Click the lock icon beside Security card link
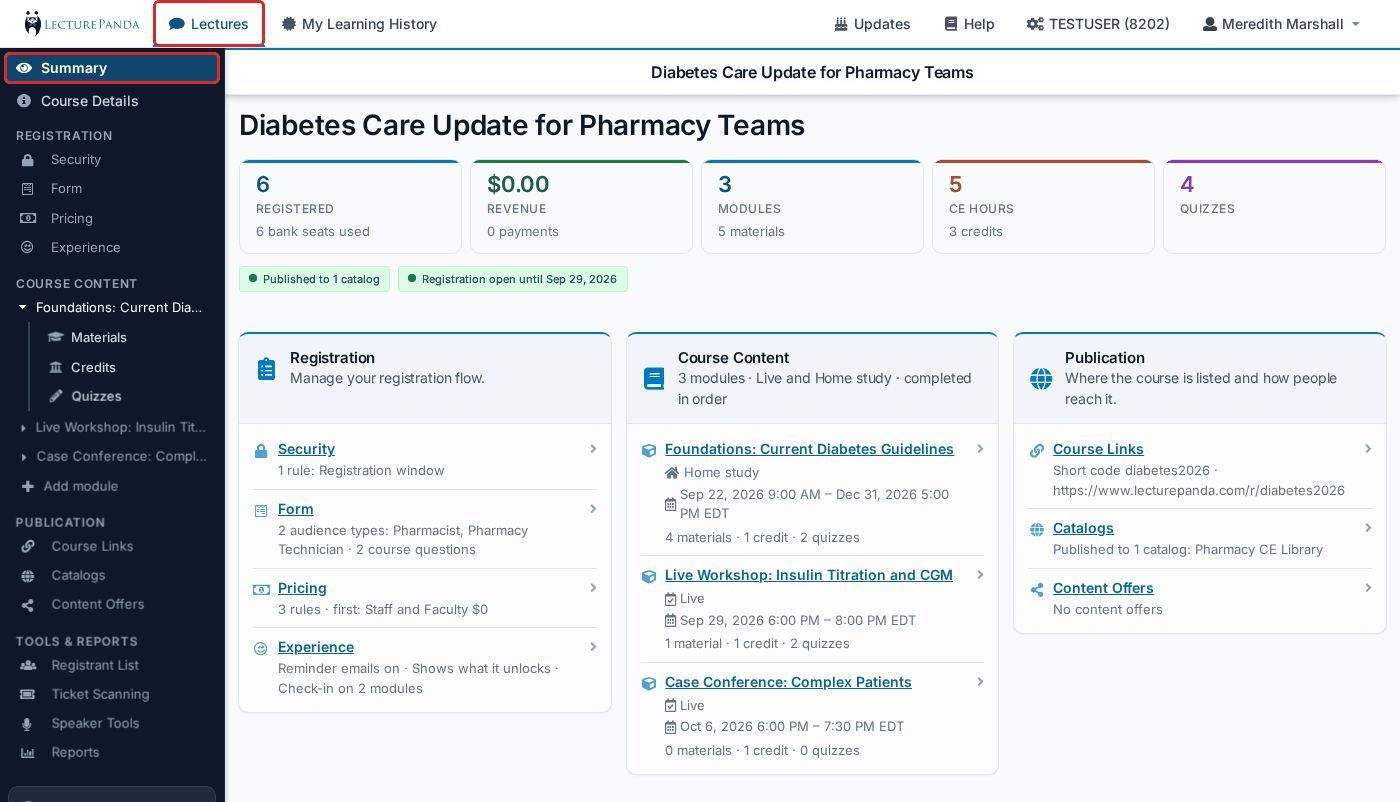 point(261,451)
